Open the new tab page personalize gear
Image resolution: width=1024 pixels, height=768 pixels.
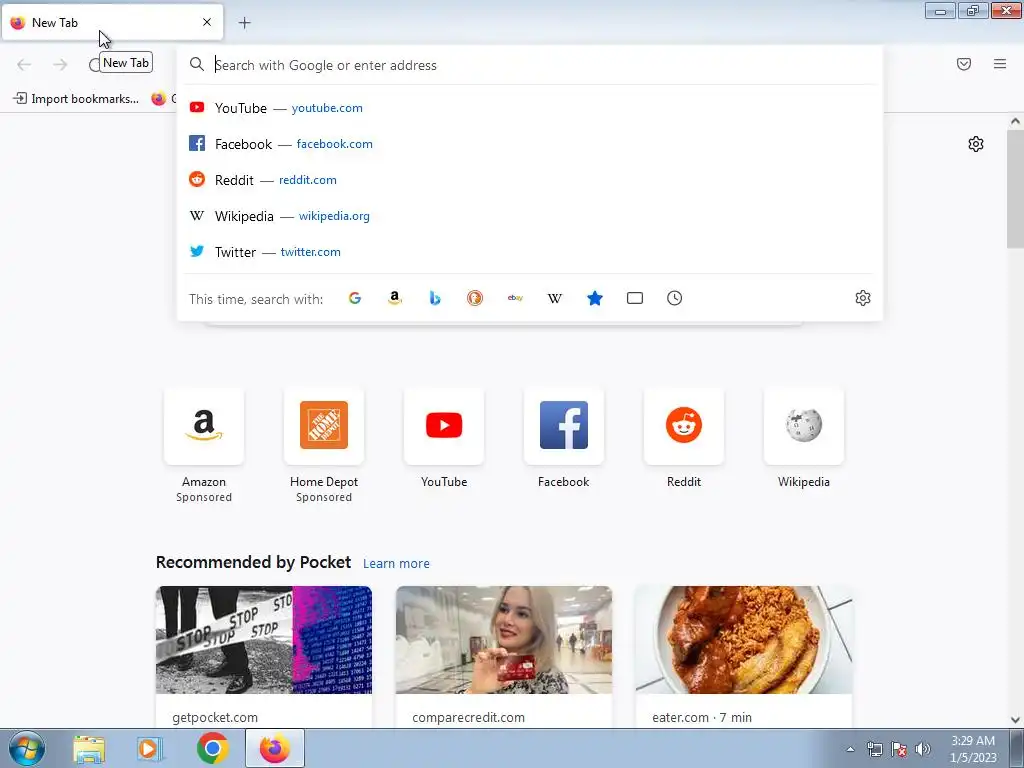(x=976, y=144)
